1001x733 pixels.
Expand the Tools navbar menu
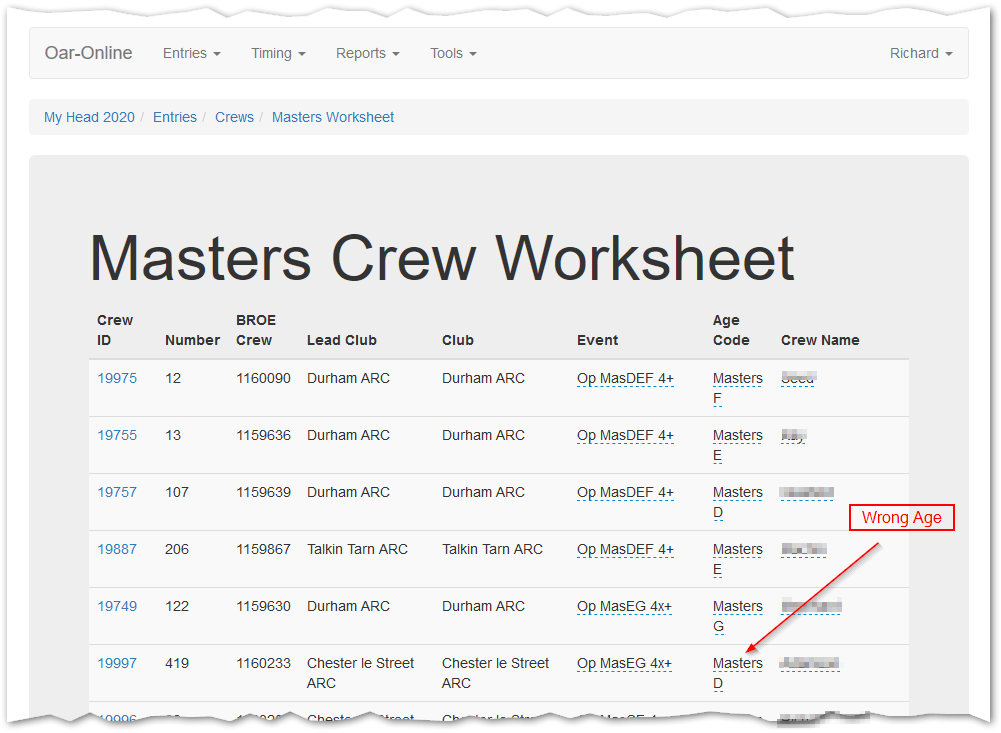[x=453, y=53]
